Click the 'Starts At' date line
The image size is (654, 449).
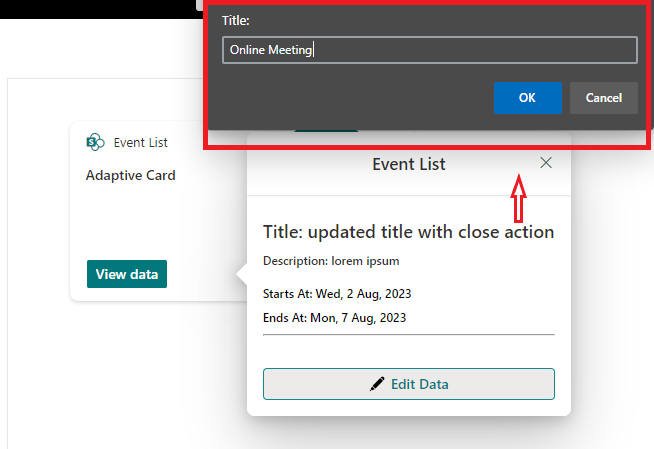(x=337, y=294)
